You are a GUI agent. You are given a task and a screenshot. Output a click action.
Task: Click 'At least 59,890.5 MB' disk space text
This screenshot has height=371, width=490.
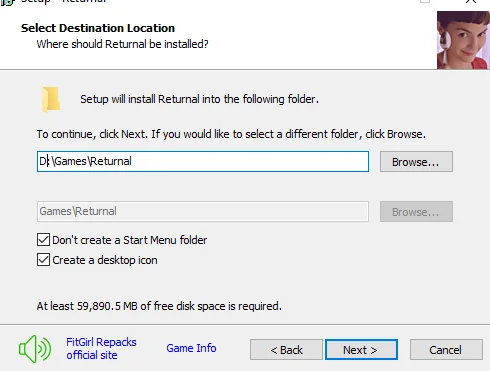(x=159, y=306)
